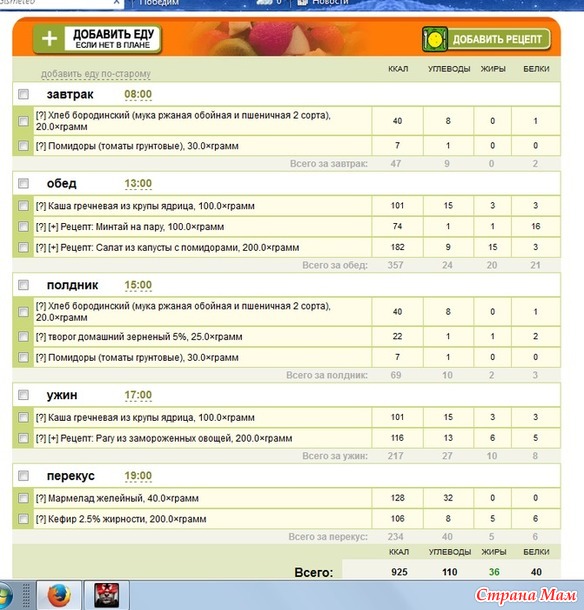Click the Добавить еду button

pos(97,39)
